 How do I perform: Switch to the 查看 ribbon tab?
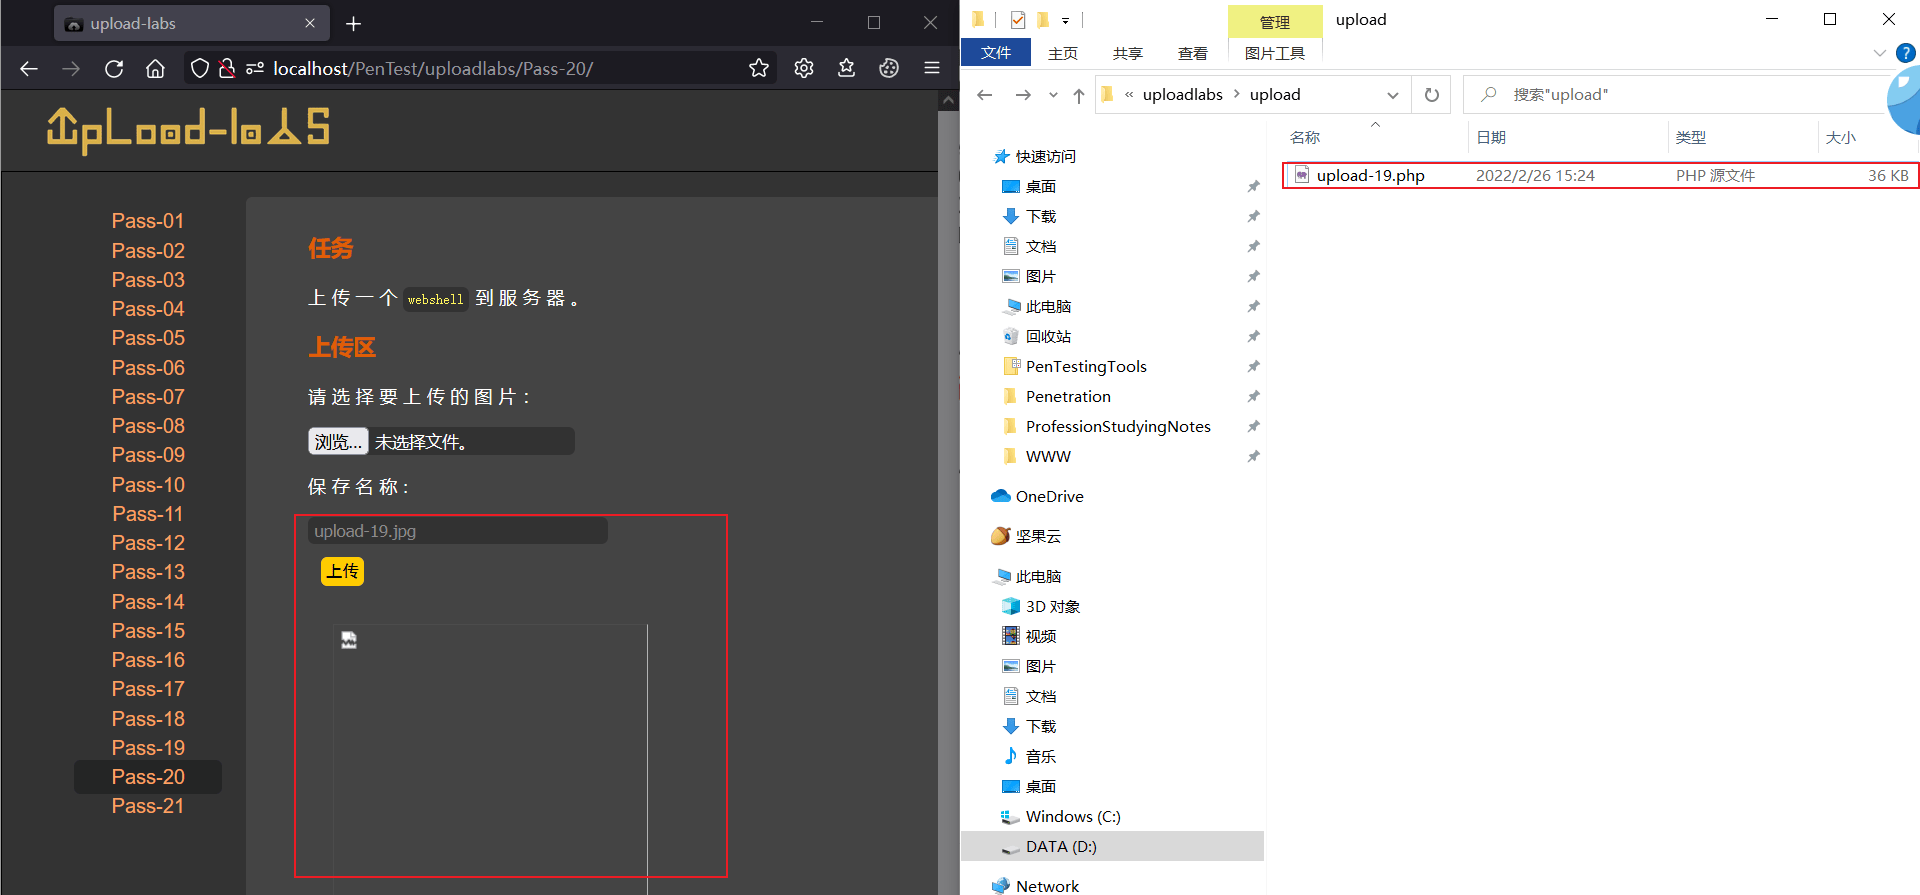[x=1193, y=53]
